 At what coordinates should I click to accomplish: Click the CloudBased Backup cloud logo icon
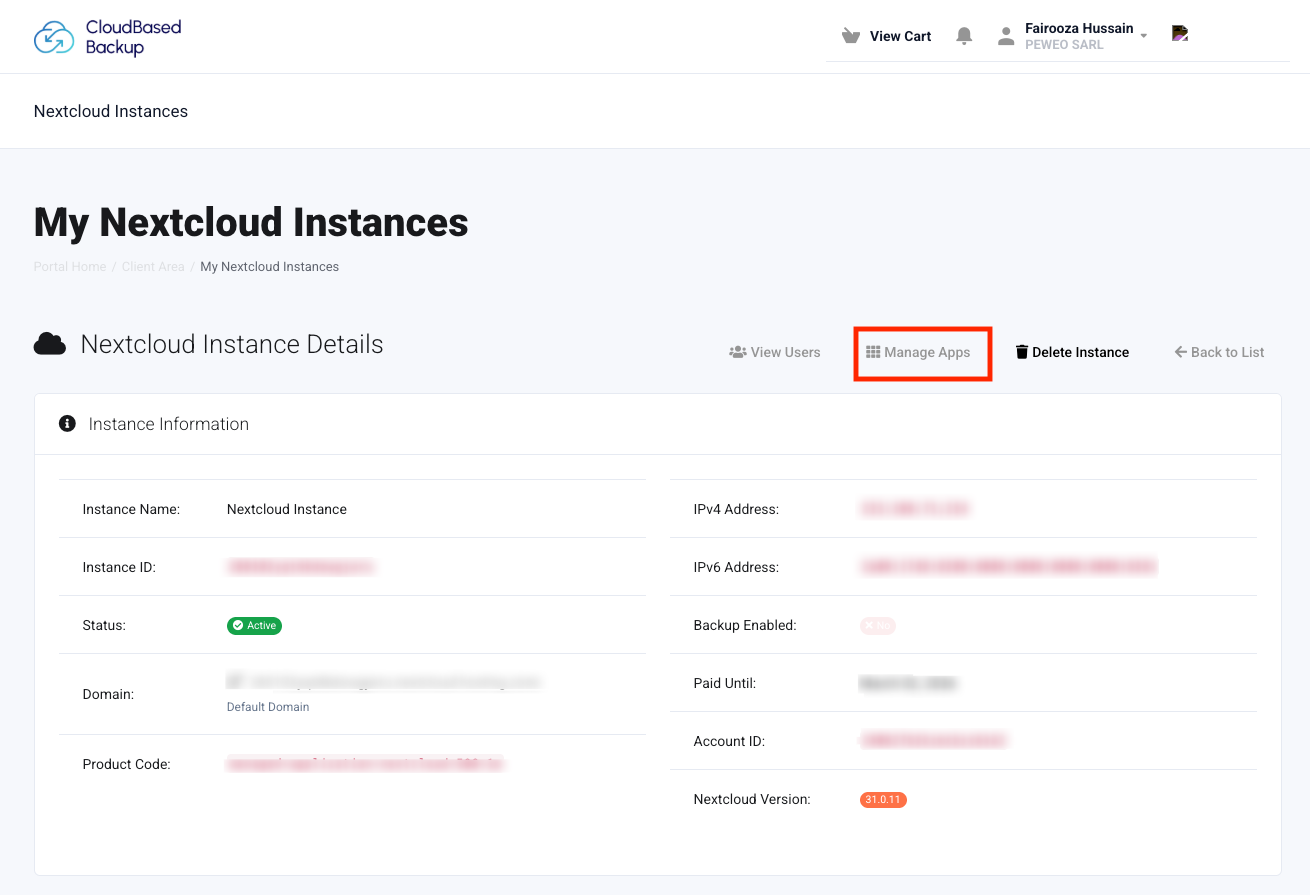[x=55, y=36]
